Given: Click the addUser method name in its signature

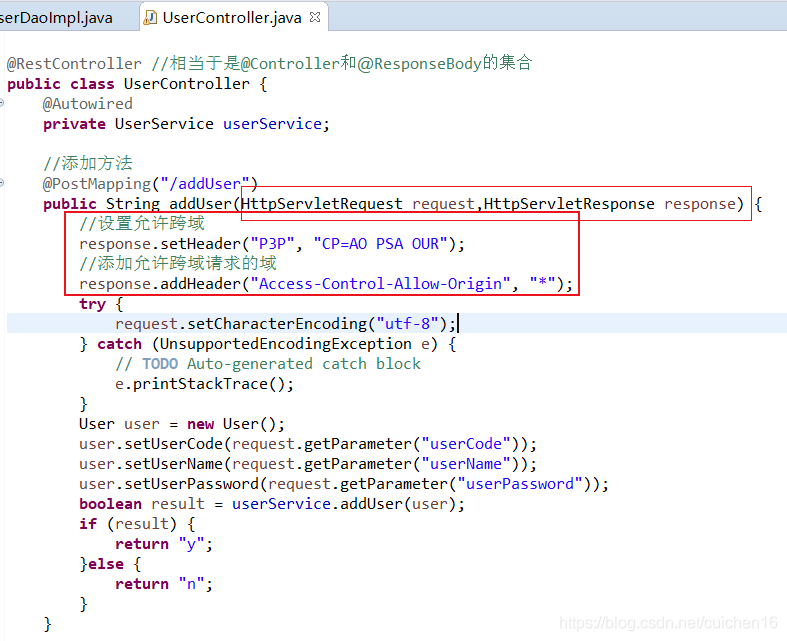Looking at the screenshot, I should click(x=200, y=204).
